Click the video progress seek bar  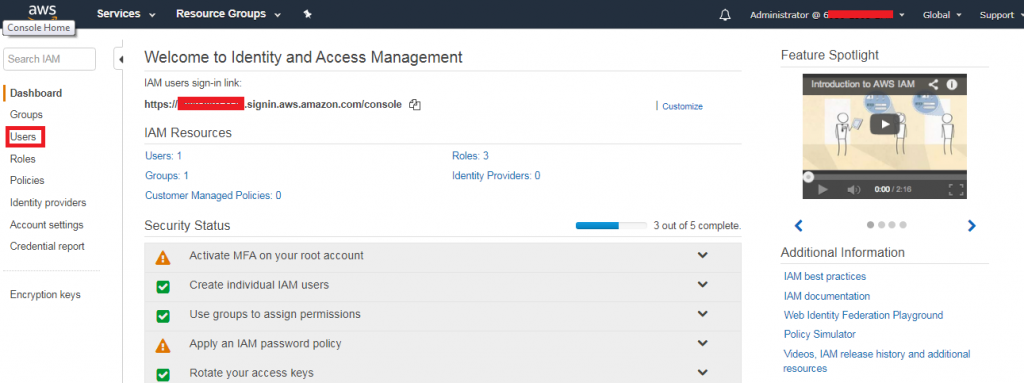point(884,176)
